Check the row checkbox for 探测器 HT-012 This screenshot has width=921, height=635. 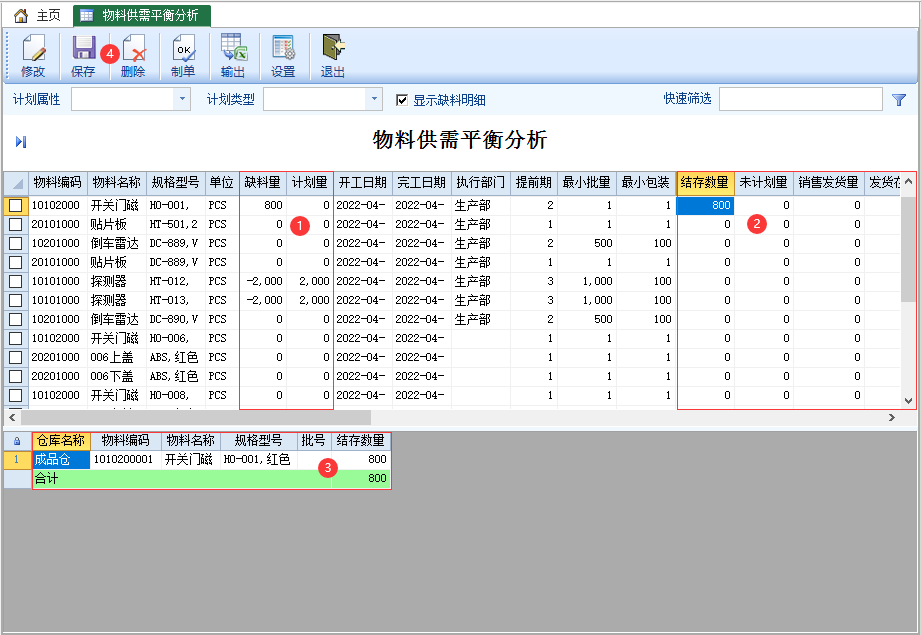coord(16,281)
